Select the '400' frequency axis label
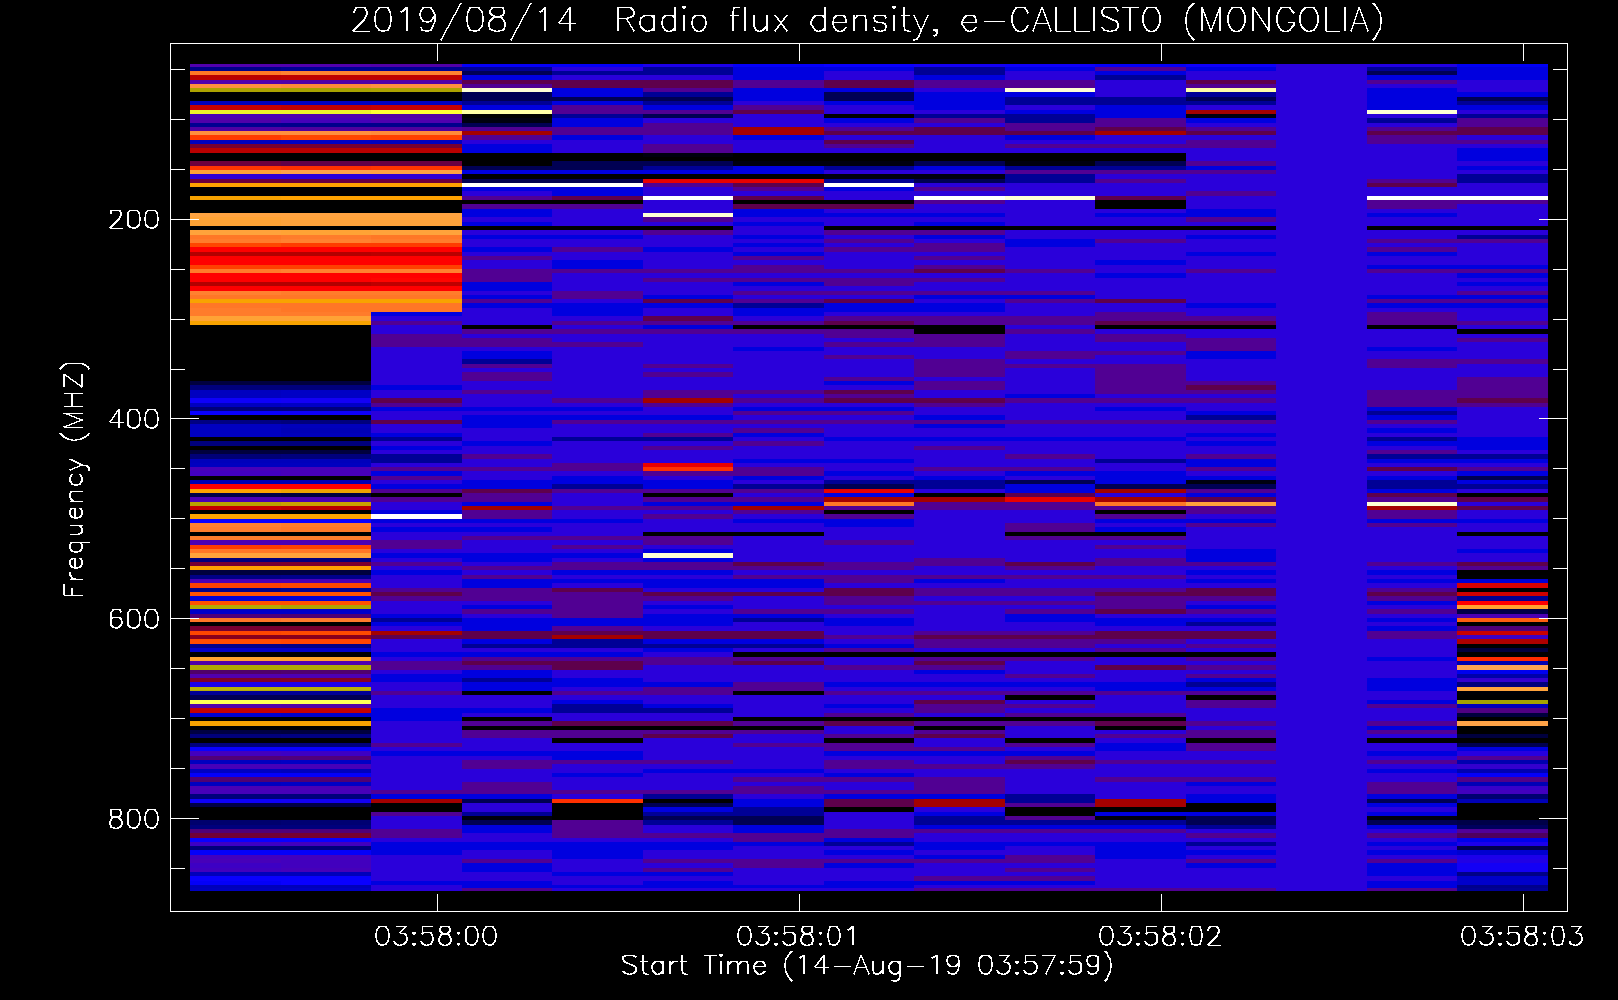Viewport: 1618px width, 1000px height. click(x=134, y=419)
